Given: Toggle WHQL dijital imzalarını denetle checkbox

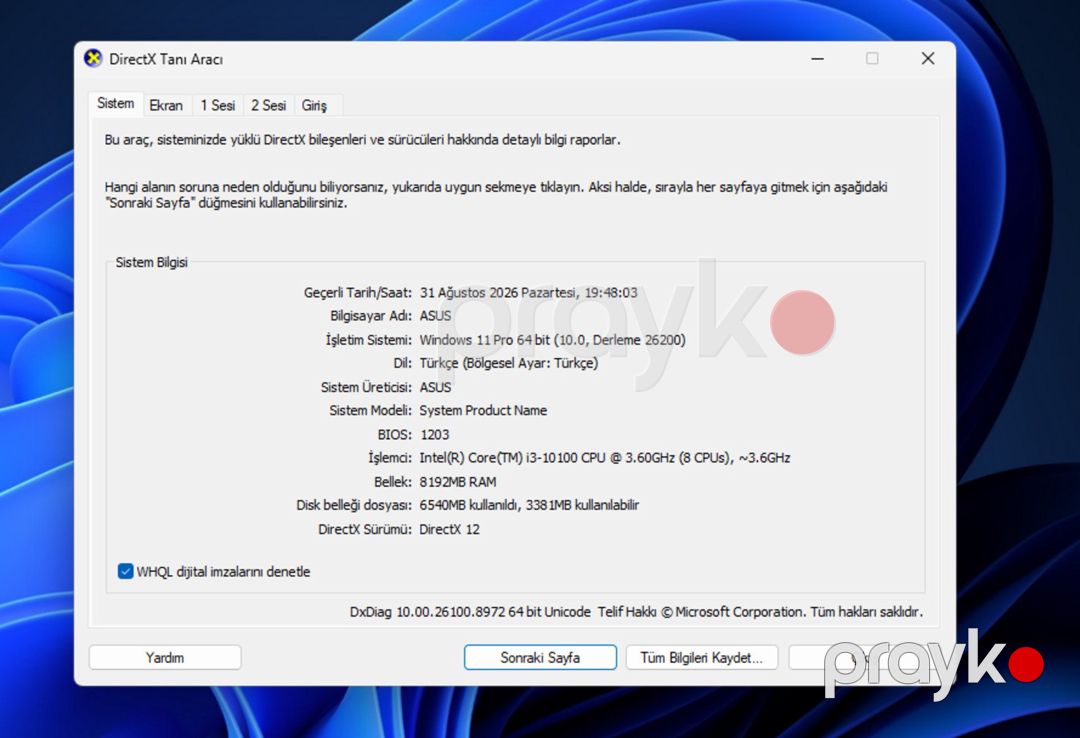Looking at the screenshot, I should pyautogui.click(x=125, y=571).
